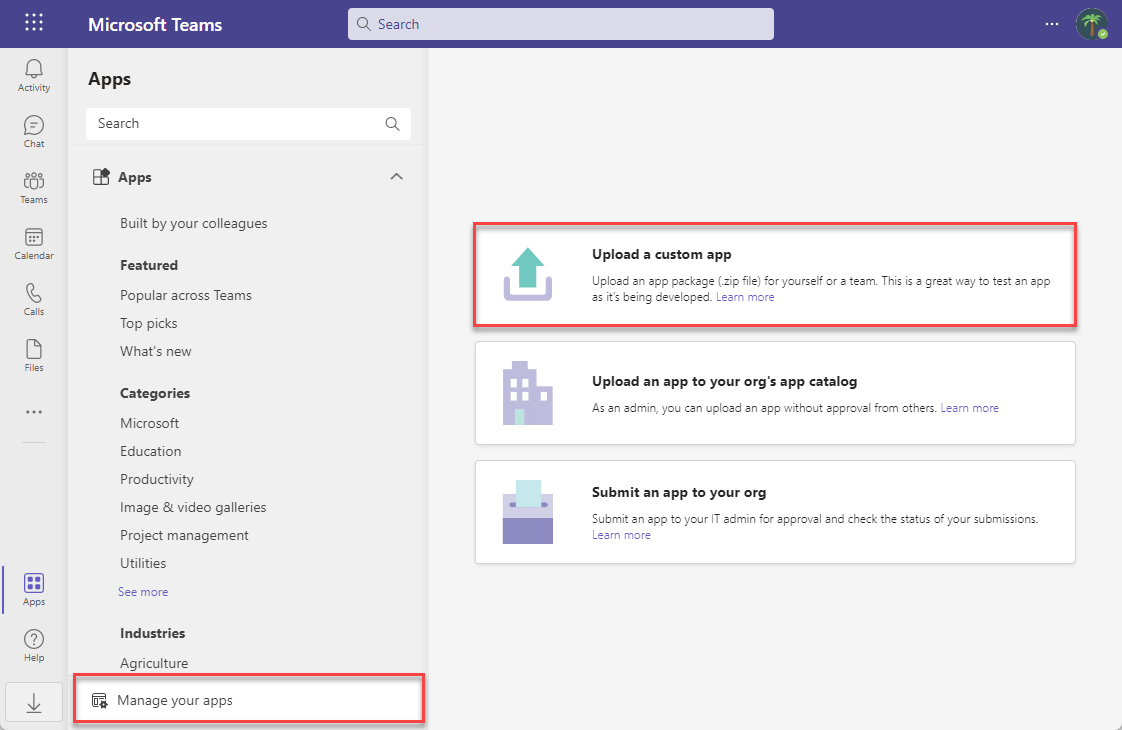Open Calendar in the left rail

(x=34, y=243)
